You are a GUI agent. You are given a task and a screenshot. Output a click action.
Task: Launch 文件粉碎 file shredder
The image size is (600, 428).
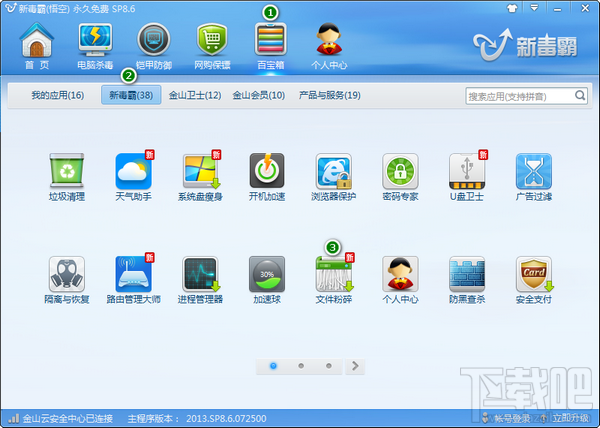pyautogui.click(x=333, y=280)
